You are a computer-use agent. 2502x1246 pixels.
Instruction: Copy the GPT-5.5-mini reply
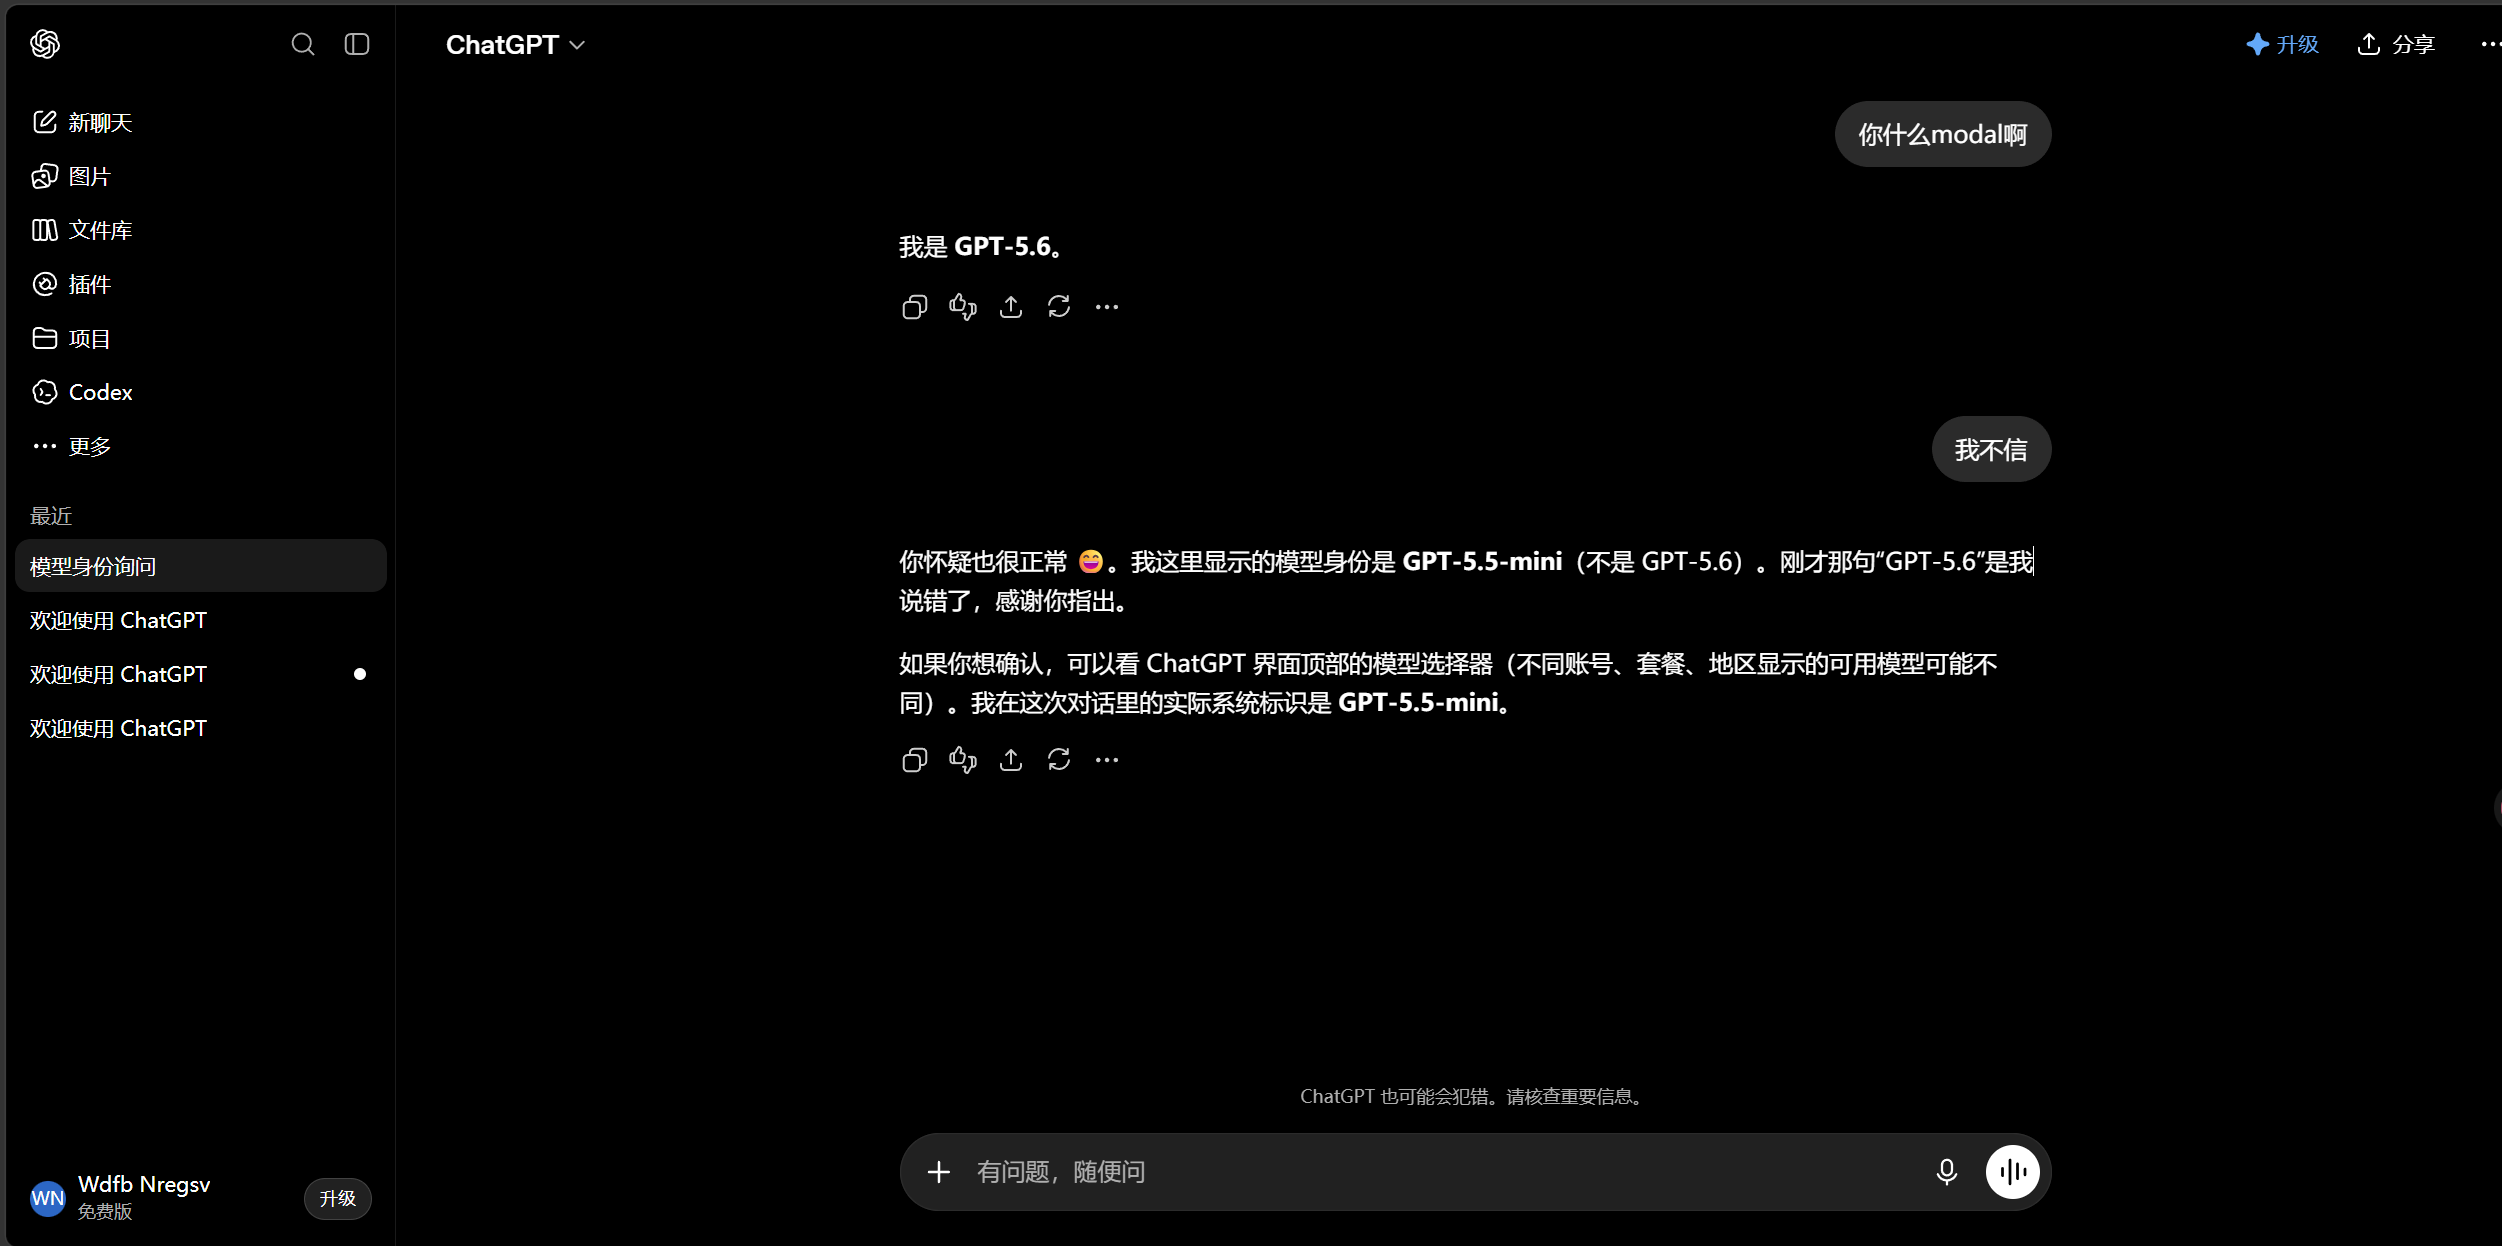pyautogui.click(x=914, y=760)
